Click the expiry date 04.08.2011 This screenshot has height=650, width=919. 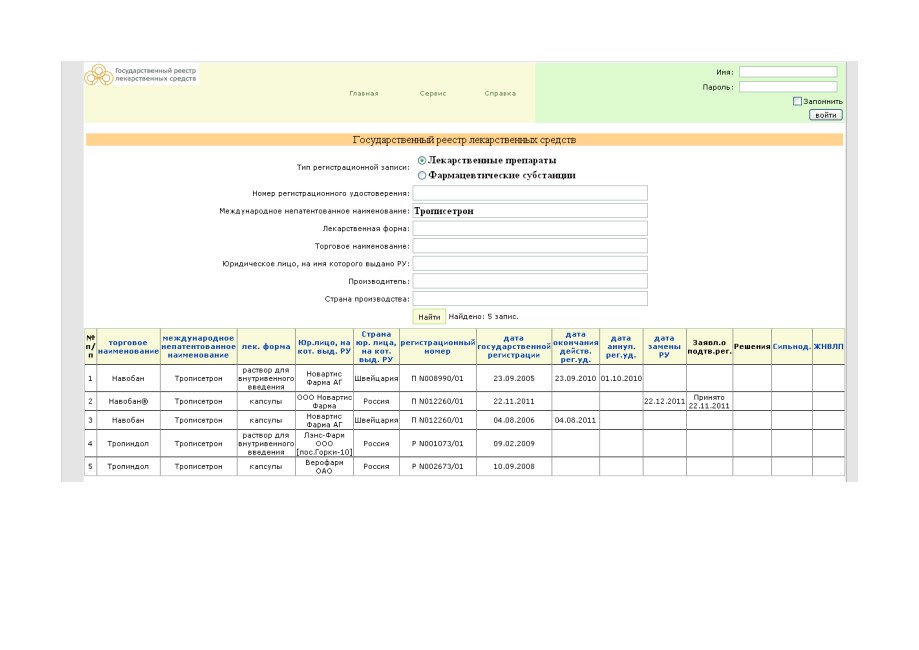(576, 420)
